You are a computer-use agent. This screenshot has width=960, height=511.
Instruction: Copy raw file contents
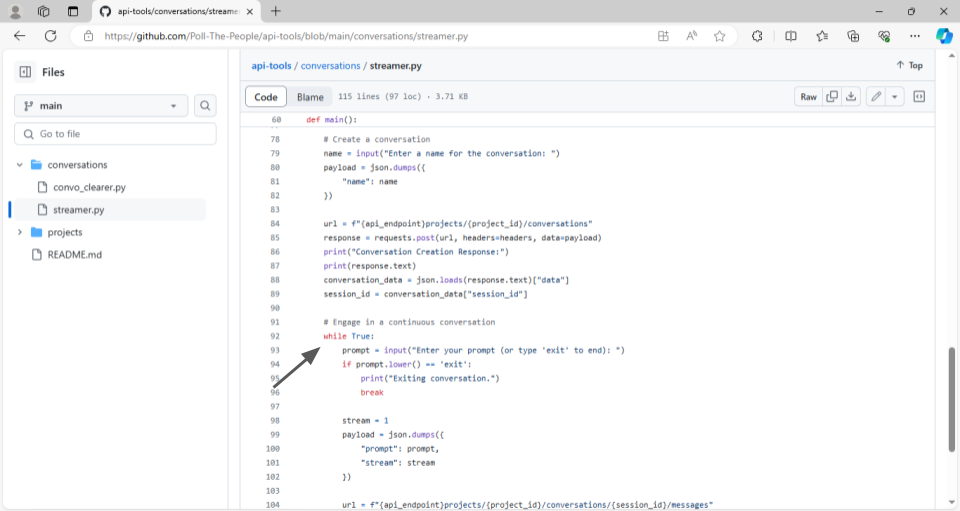(x=831, y=97)
